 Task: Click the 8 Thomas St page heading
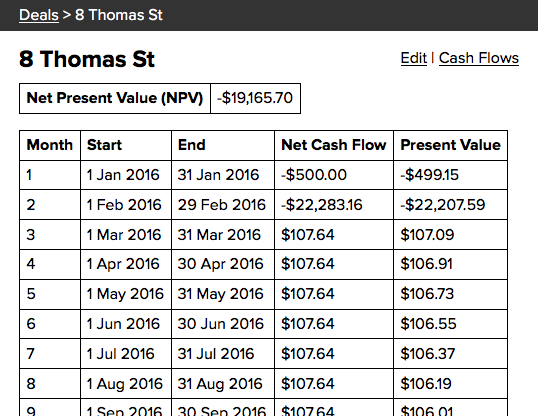point(87,59)
